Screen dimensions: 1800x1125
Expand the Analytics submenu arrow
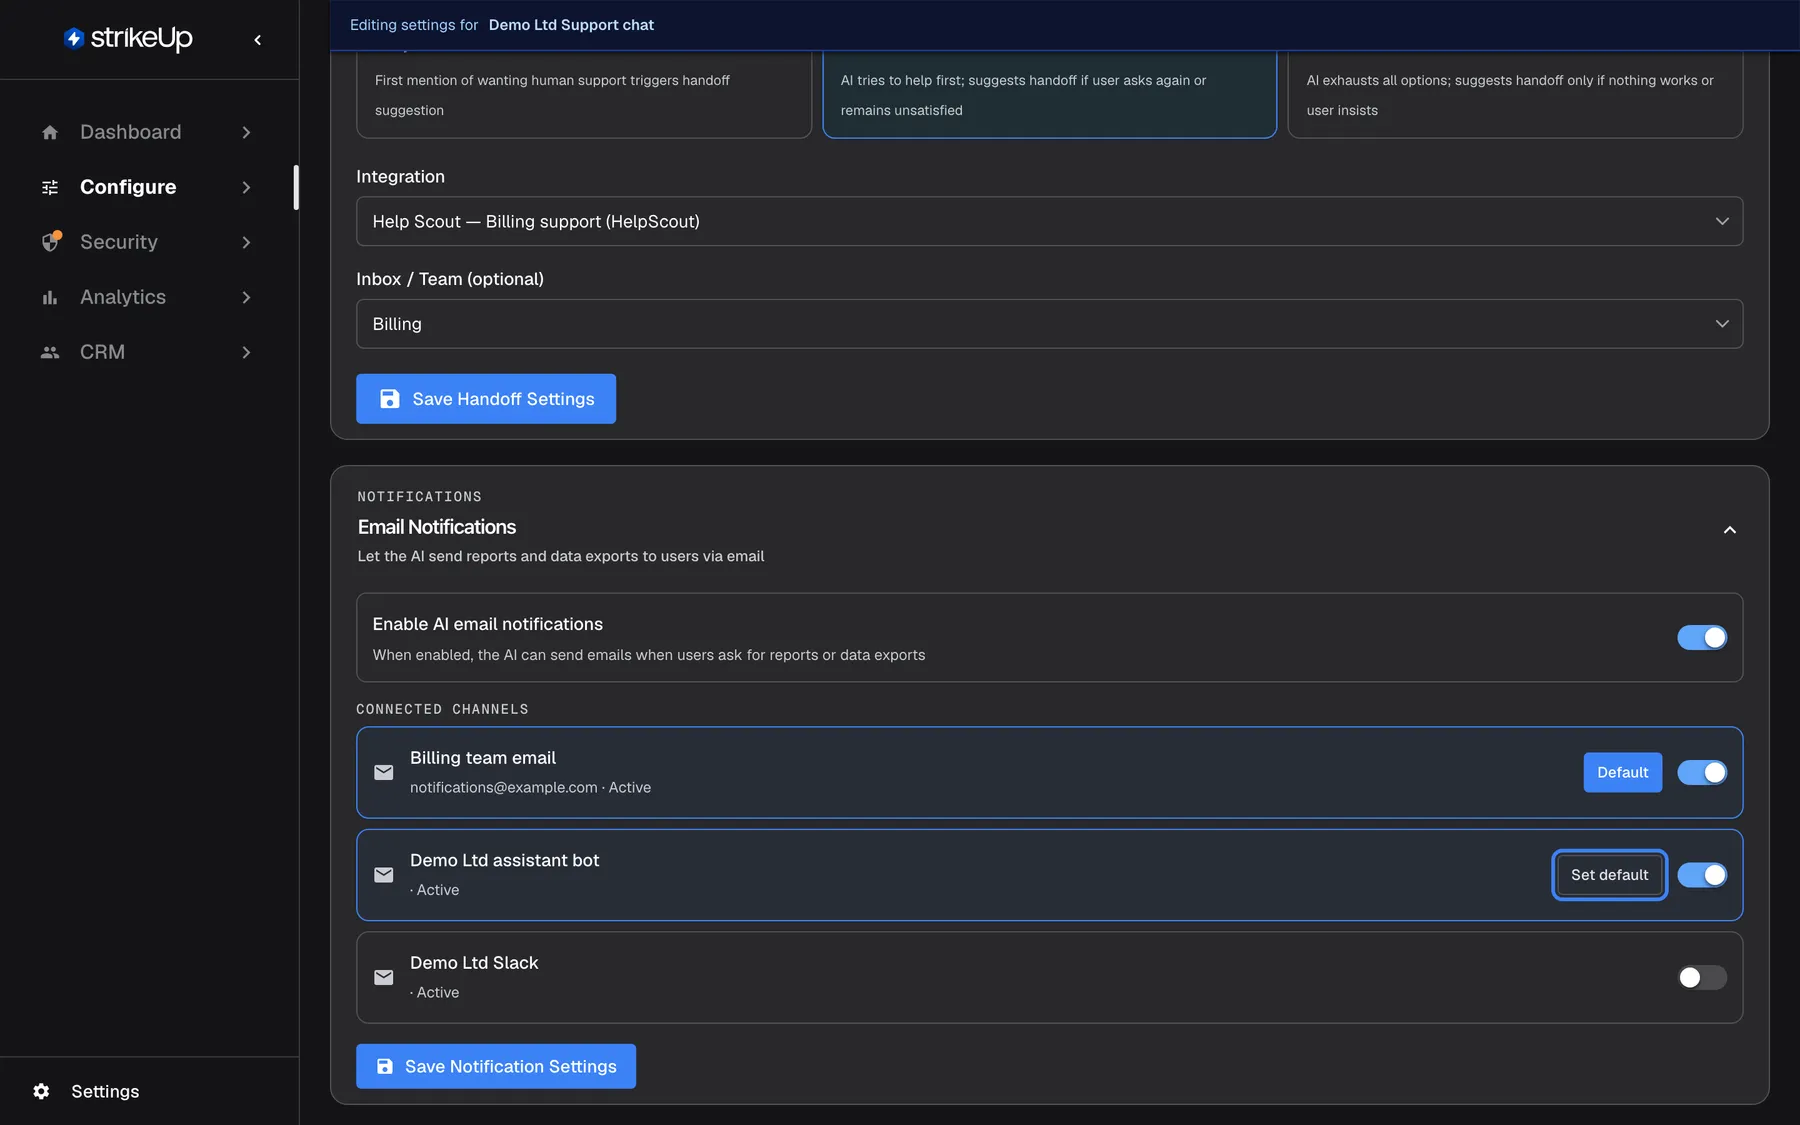[246, 297]
